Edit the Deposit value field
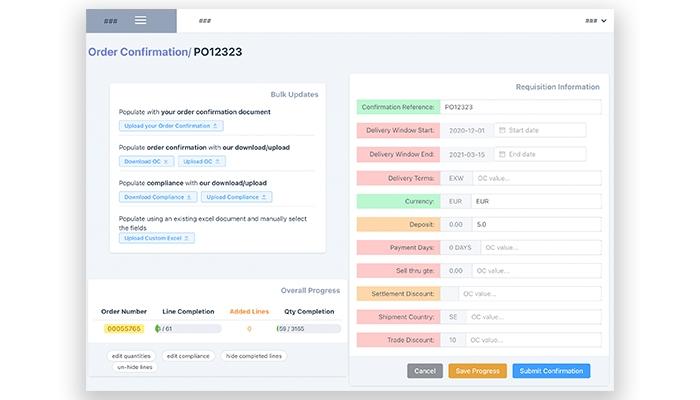The width and height of the screenshot is (700, 400). tap(537, 225)
